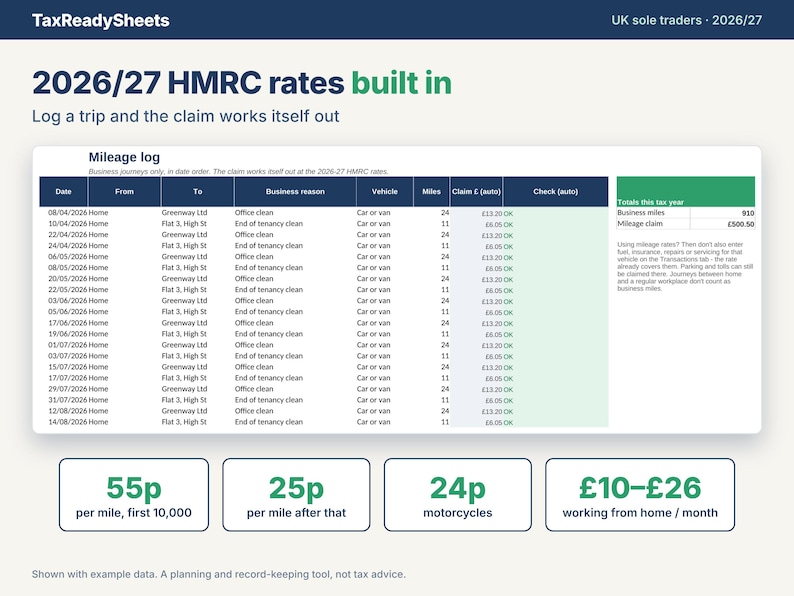Click the date cell 08/05/2026

coord(67,268)
